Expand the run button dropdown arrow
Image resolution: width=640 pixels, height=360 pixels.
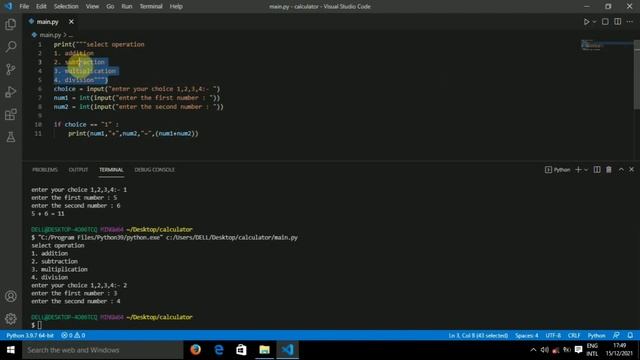pos(594,22)
